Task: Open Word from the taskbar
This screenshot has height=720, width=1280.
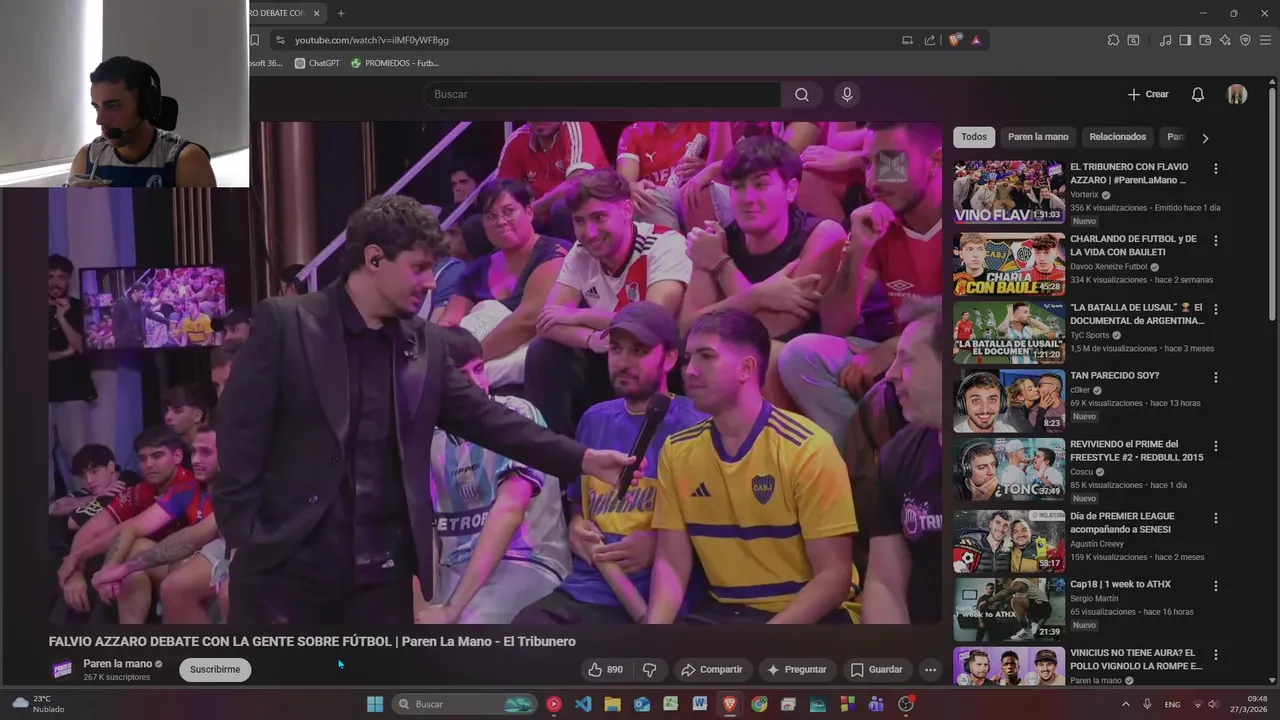Action: click(x=700, y=704)
